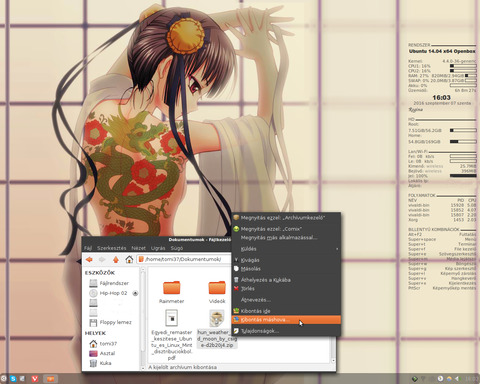This screenshot has width=480, height=384.
Task: Click the Rainmeter folder name label
Action: click(x=172, y=301)
